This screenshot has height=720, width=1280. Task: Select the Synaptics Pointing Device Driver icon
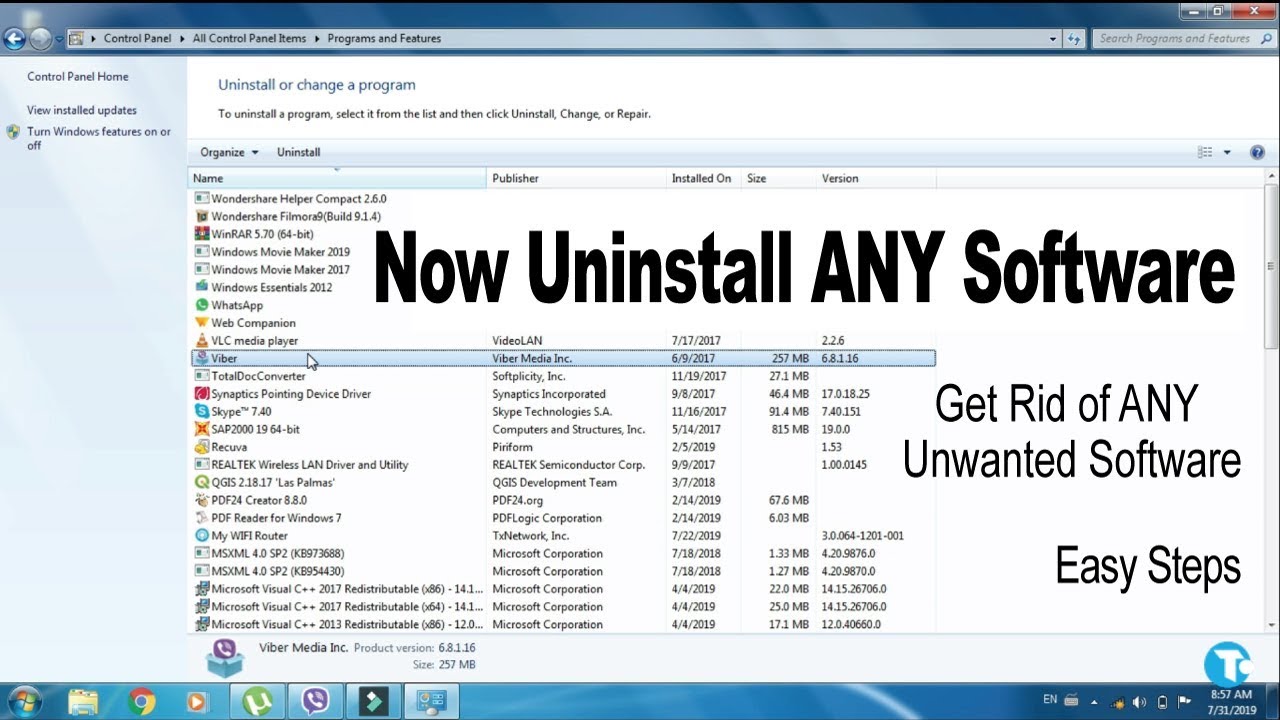tap(202, 394)
